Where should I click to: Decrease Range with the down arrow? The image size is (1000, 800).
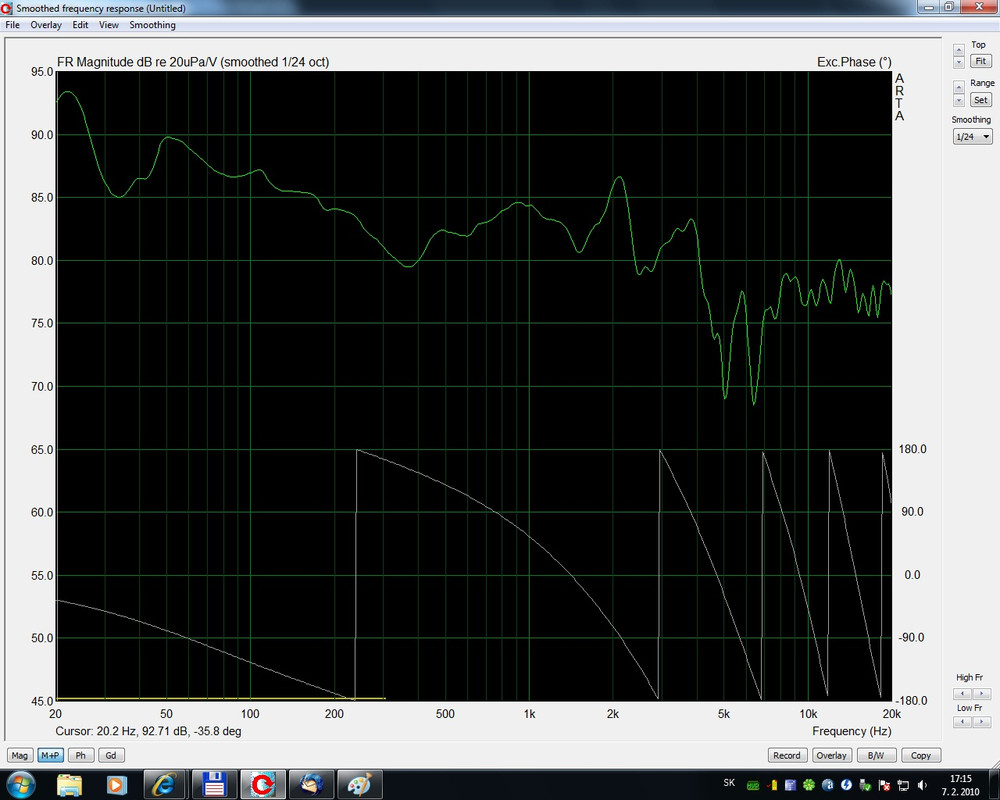[x=959, y=100]
